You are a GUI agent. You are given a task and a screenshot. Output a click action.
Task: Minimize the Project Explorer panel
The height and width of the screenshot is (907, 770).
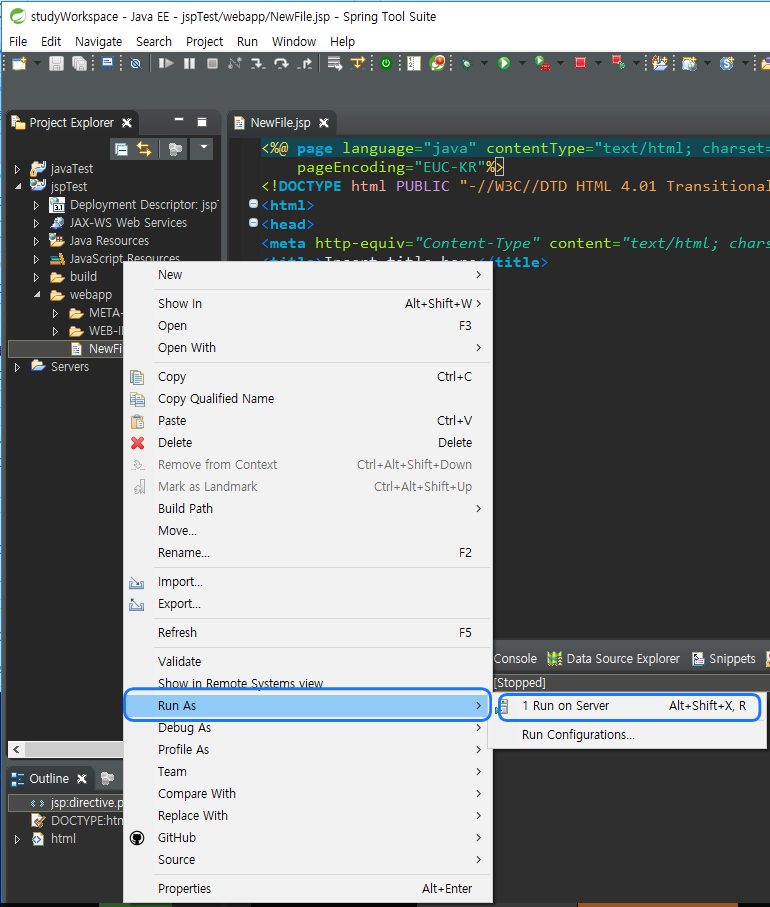tap(179, 120)
